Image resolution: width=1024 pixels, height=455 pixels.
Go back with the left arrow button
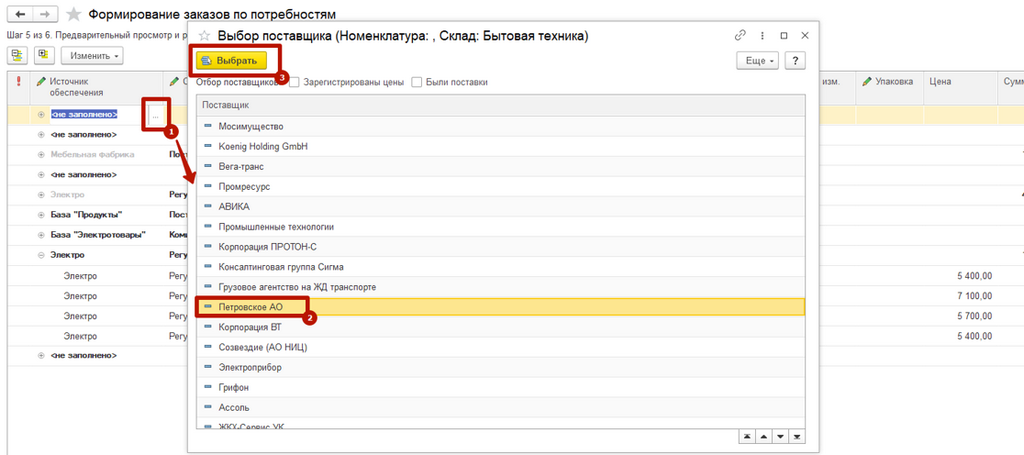20,14
